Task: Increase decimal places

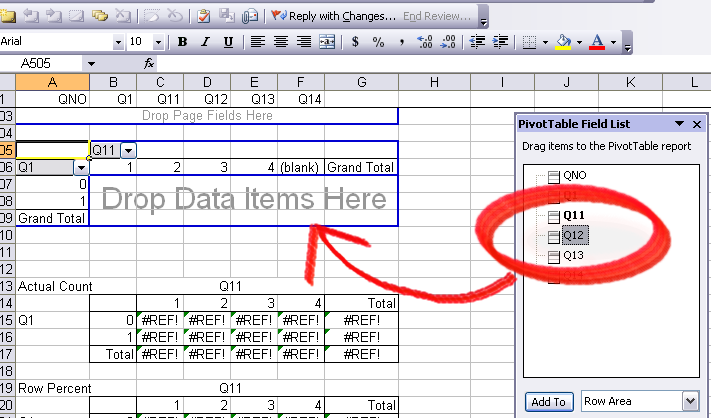Action: point(424,42)
